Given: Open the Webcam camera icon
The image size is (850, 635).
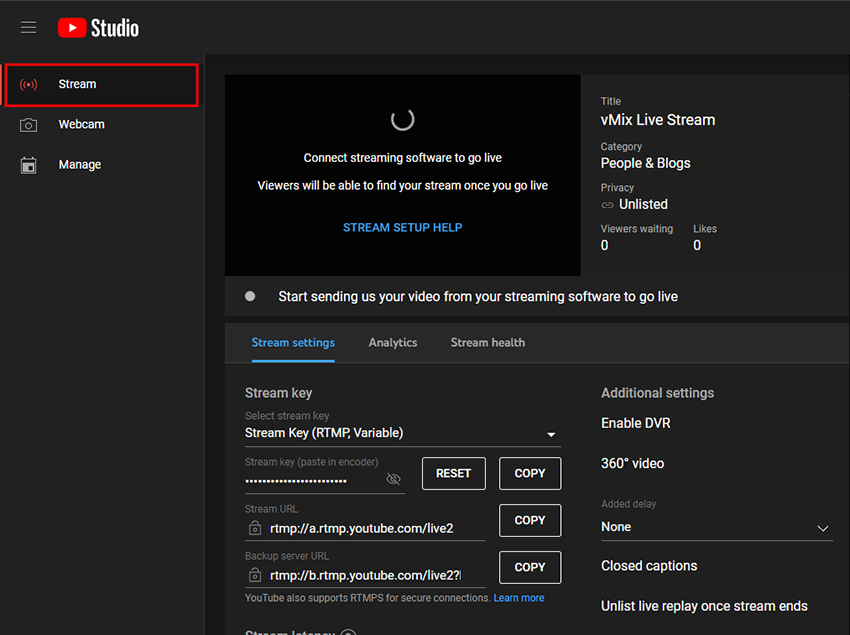Looking at the screenshot, I should [29, 125].
